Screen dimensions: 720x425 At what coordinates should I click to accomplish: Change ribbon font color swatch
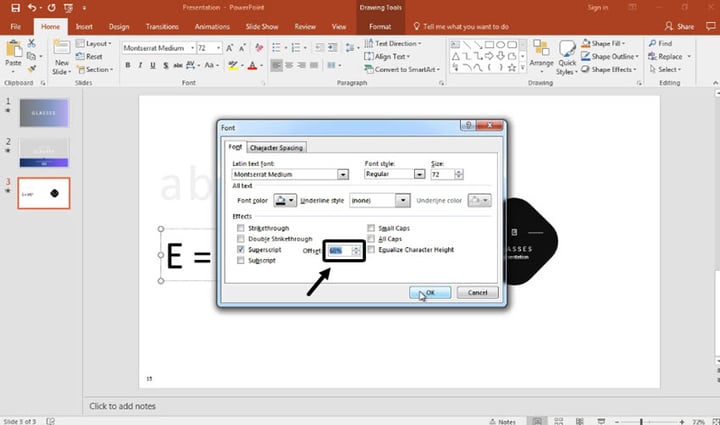tap(252, 66)
